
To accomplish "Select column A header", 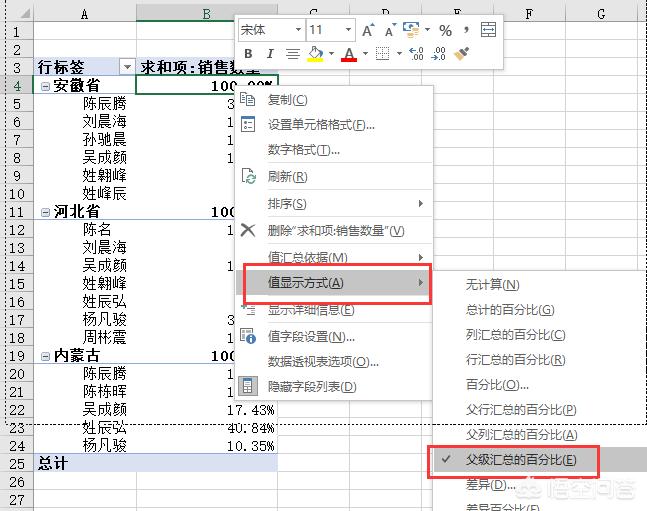I will (85, 14).
